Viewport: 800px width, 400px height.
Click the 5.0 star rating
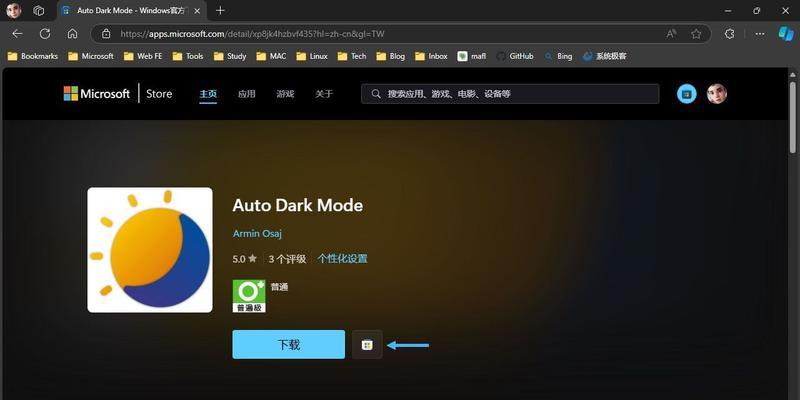pos(244,259)
